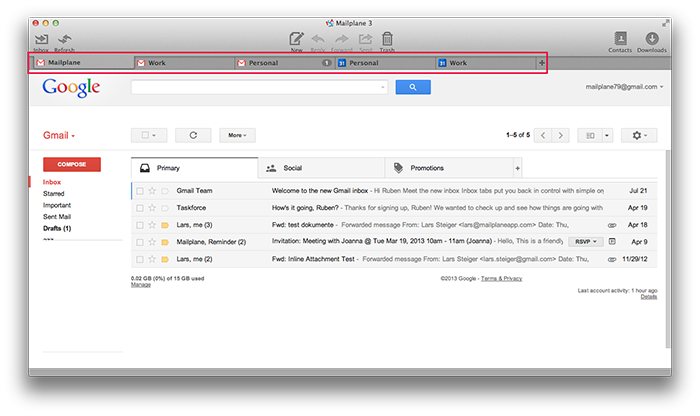Screen dimensions: 700x416
Task: Click the Send toolbar icon
Action: (x=365, y=39)
